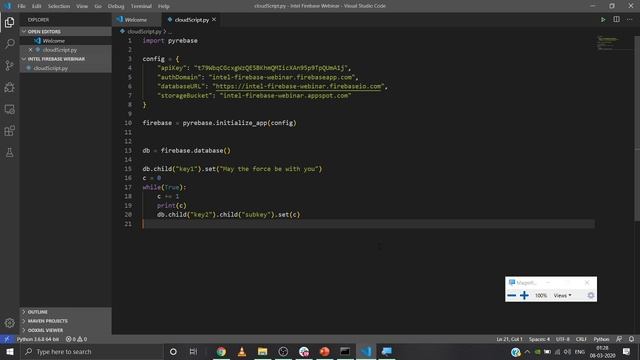
Task: Open VLC media player from taskbar
Action: coord(242,351)
